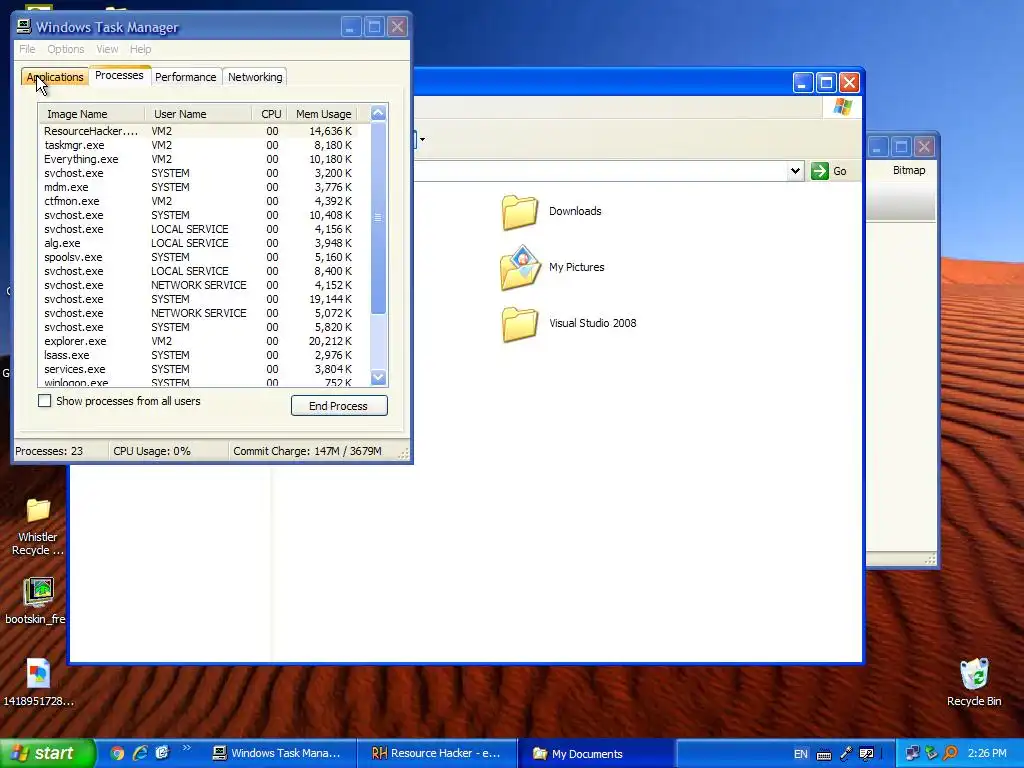Click the 2:26 PM clock
The height and width of the screenshot is (768, 1024).
coord(987,754)
